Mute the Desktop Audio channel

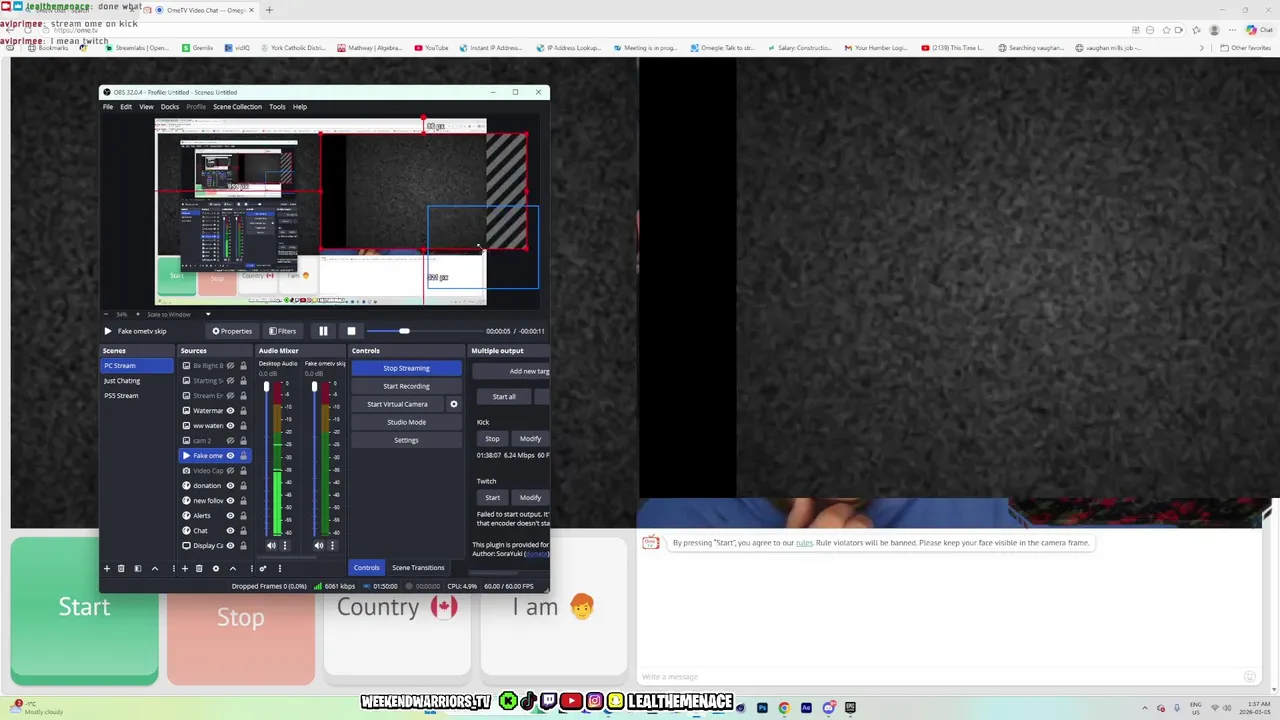tap(271, 545)
